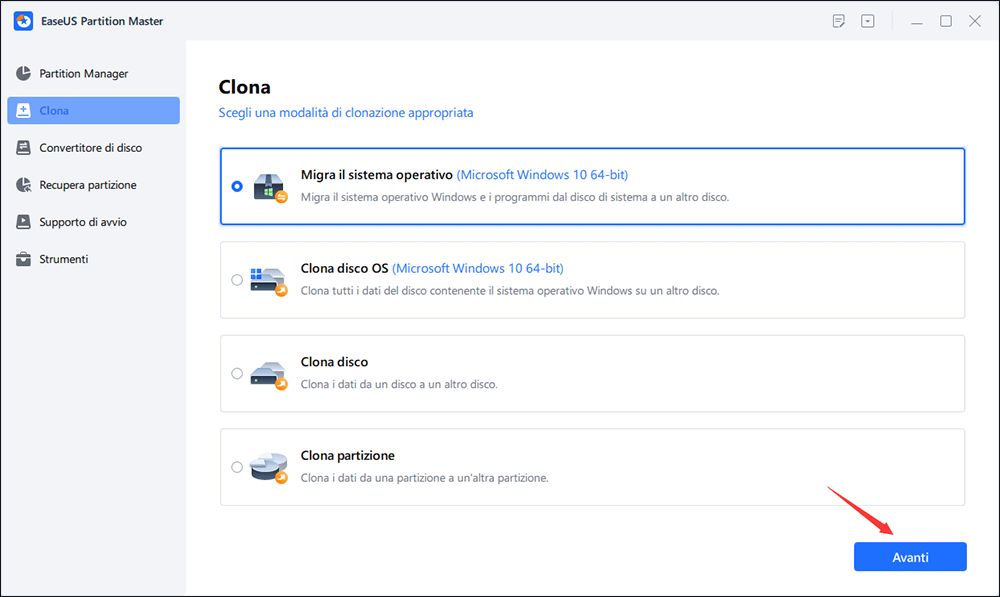Screen dimensions: 1000x597
Task: Select the Migra il sistema operativo radio button
Action: 237,186
